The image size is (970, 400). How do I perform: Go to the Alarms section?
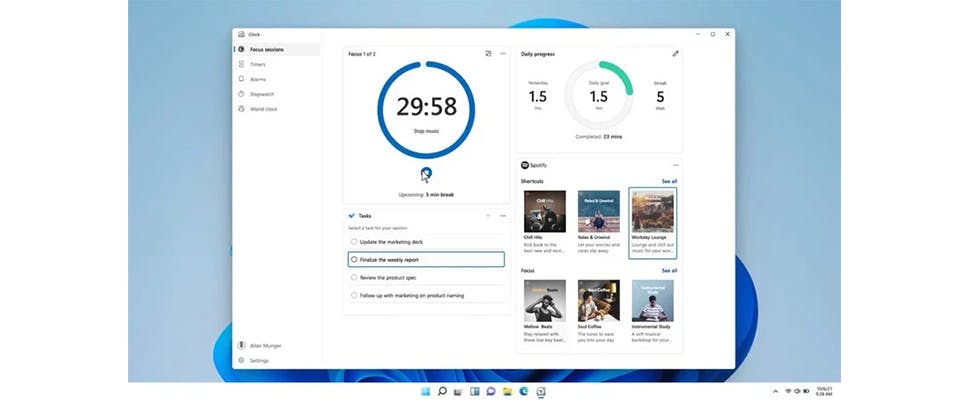(277, 79)
